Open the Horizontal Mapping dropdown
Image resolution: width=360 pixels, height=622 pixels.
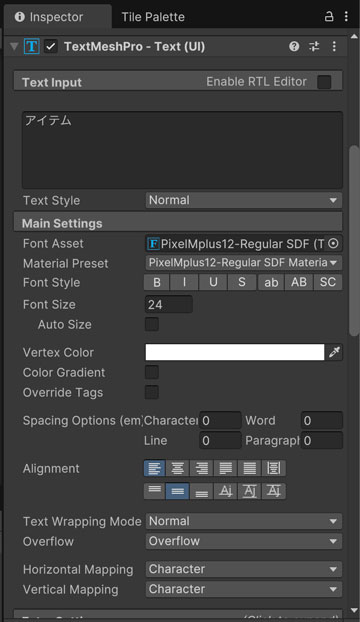click(x=243, y=569)
